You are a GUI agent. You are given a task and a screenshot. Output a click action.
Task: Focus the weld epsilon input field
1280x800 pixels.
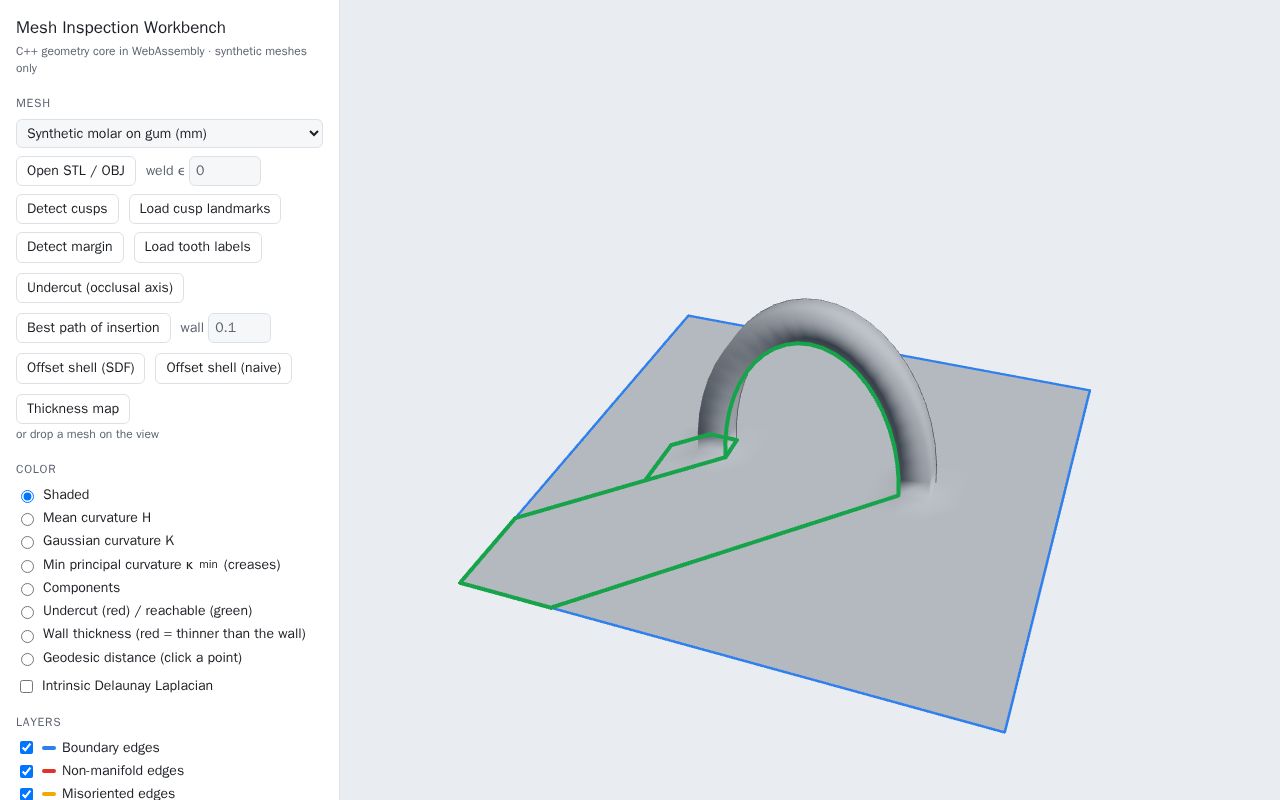pos(225,171)
